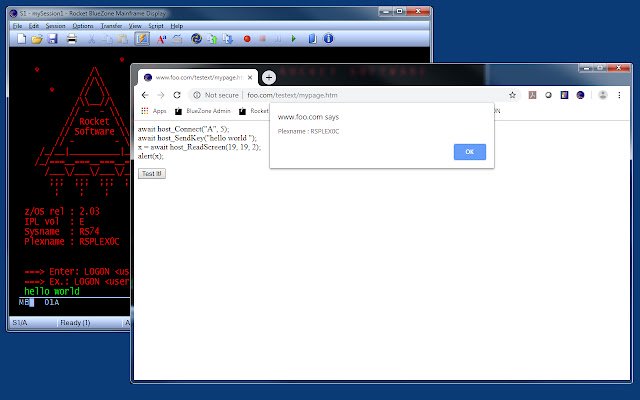Viewport: 640px width, 400px height.
Task: Click the pause script icon in BlueZone
Action: (278, 39)
